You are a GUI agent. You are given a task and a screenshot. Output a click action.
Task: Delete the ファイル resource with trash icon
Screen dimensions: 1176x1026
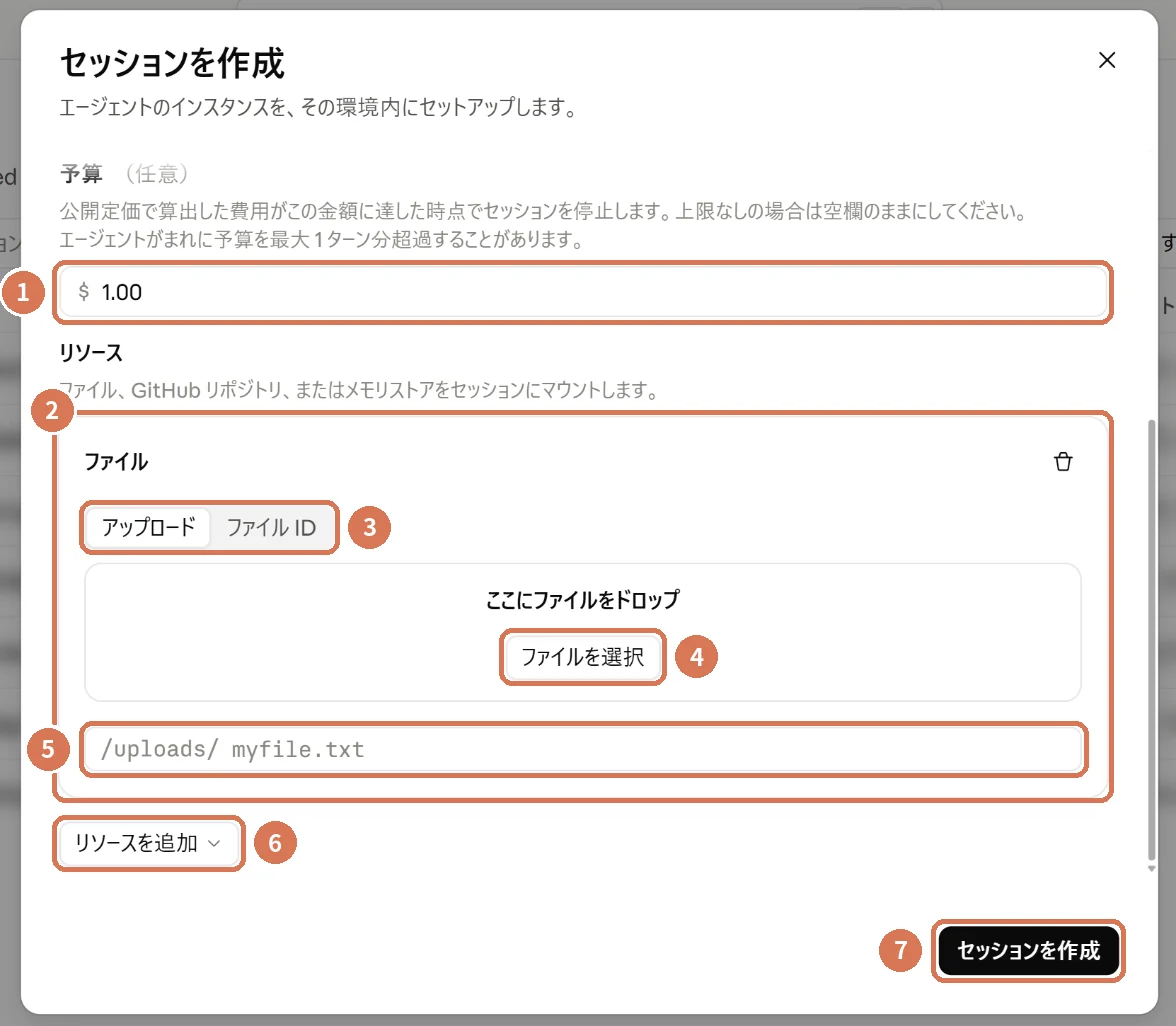(x=1063, y=461)
